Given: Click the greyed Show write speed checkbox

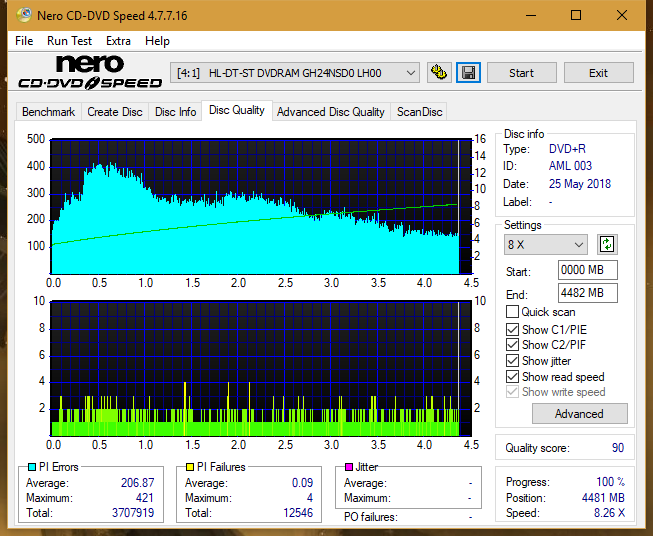Looking at the screenshot, I should (512, 391).
